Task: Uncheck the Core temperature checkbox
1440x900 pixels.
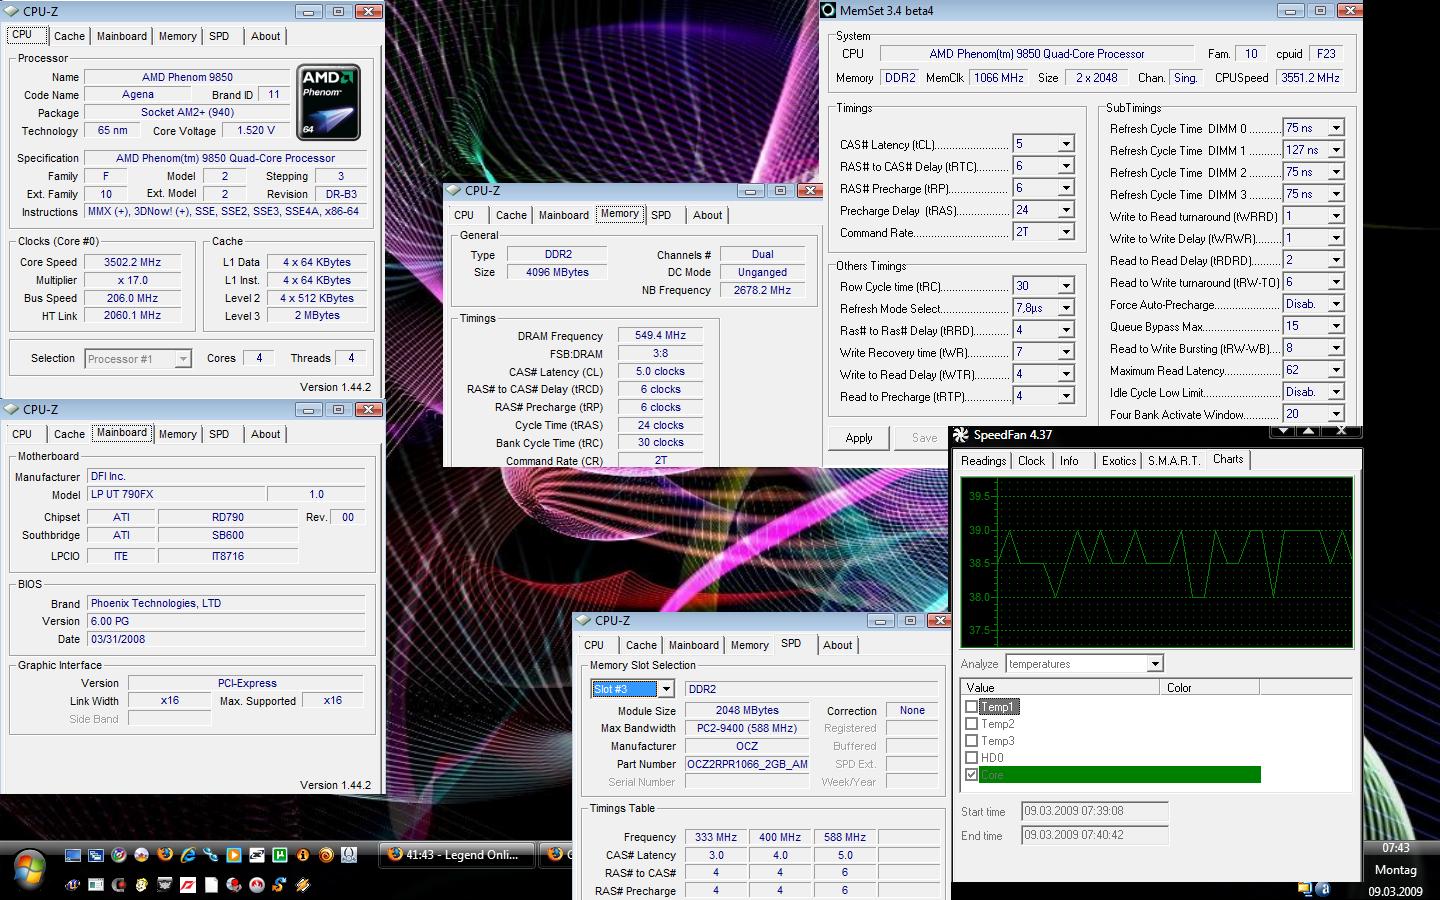Action: [x=971, y=775]
